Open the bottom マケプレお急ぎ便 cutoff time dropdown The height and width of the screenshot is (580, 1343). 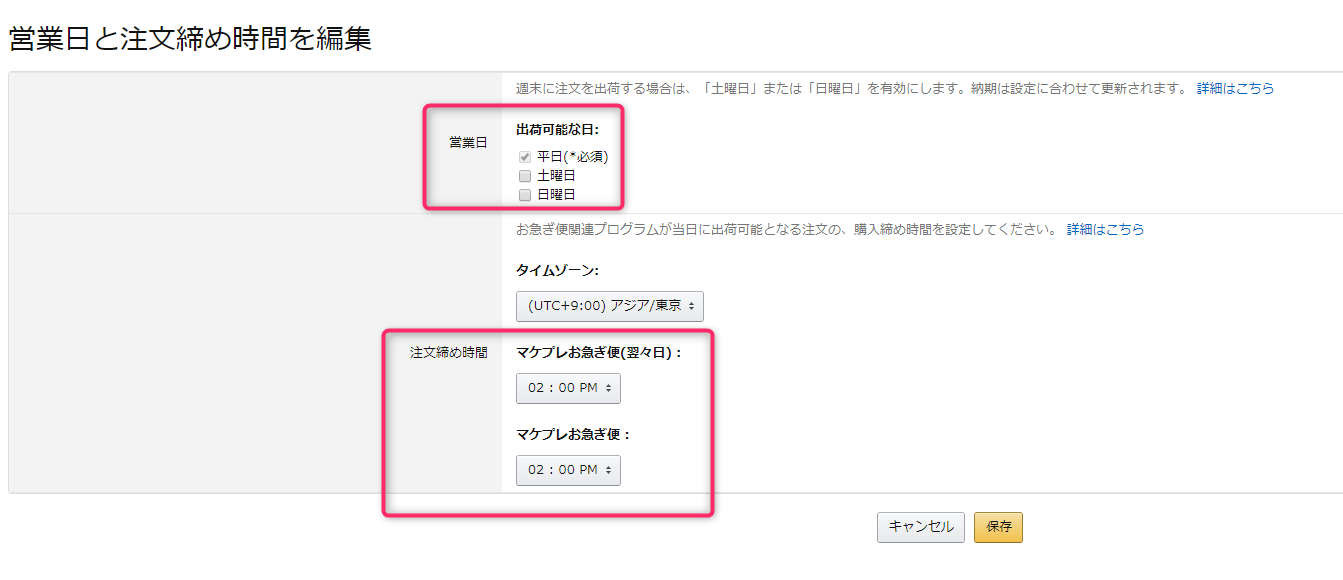click(568, 470)
